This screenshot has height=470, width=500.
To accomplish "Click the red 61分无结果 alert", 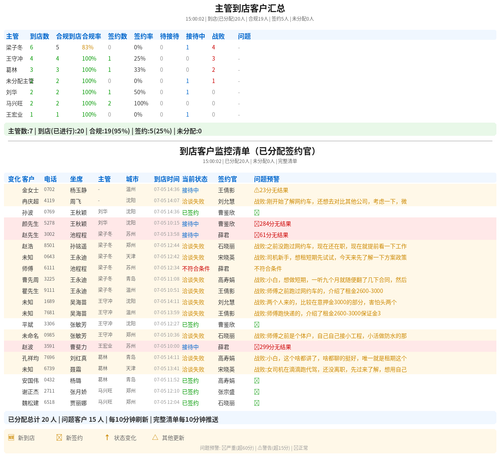I will point(271,235).
